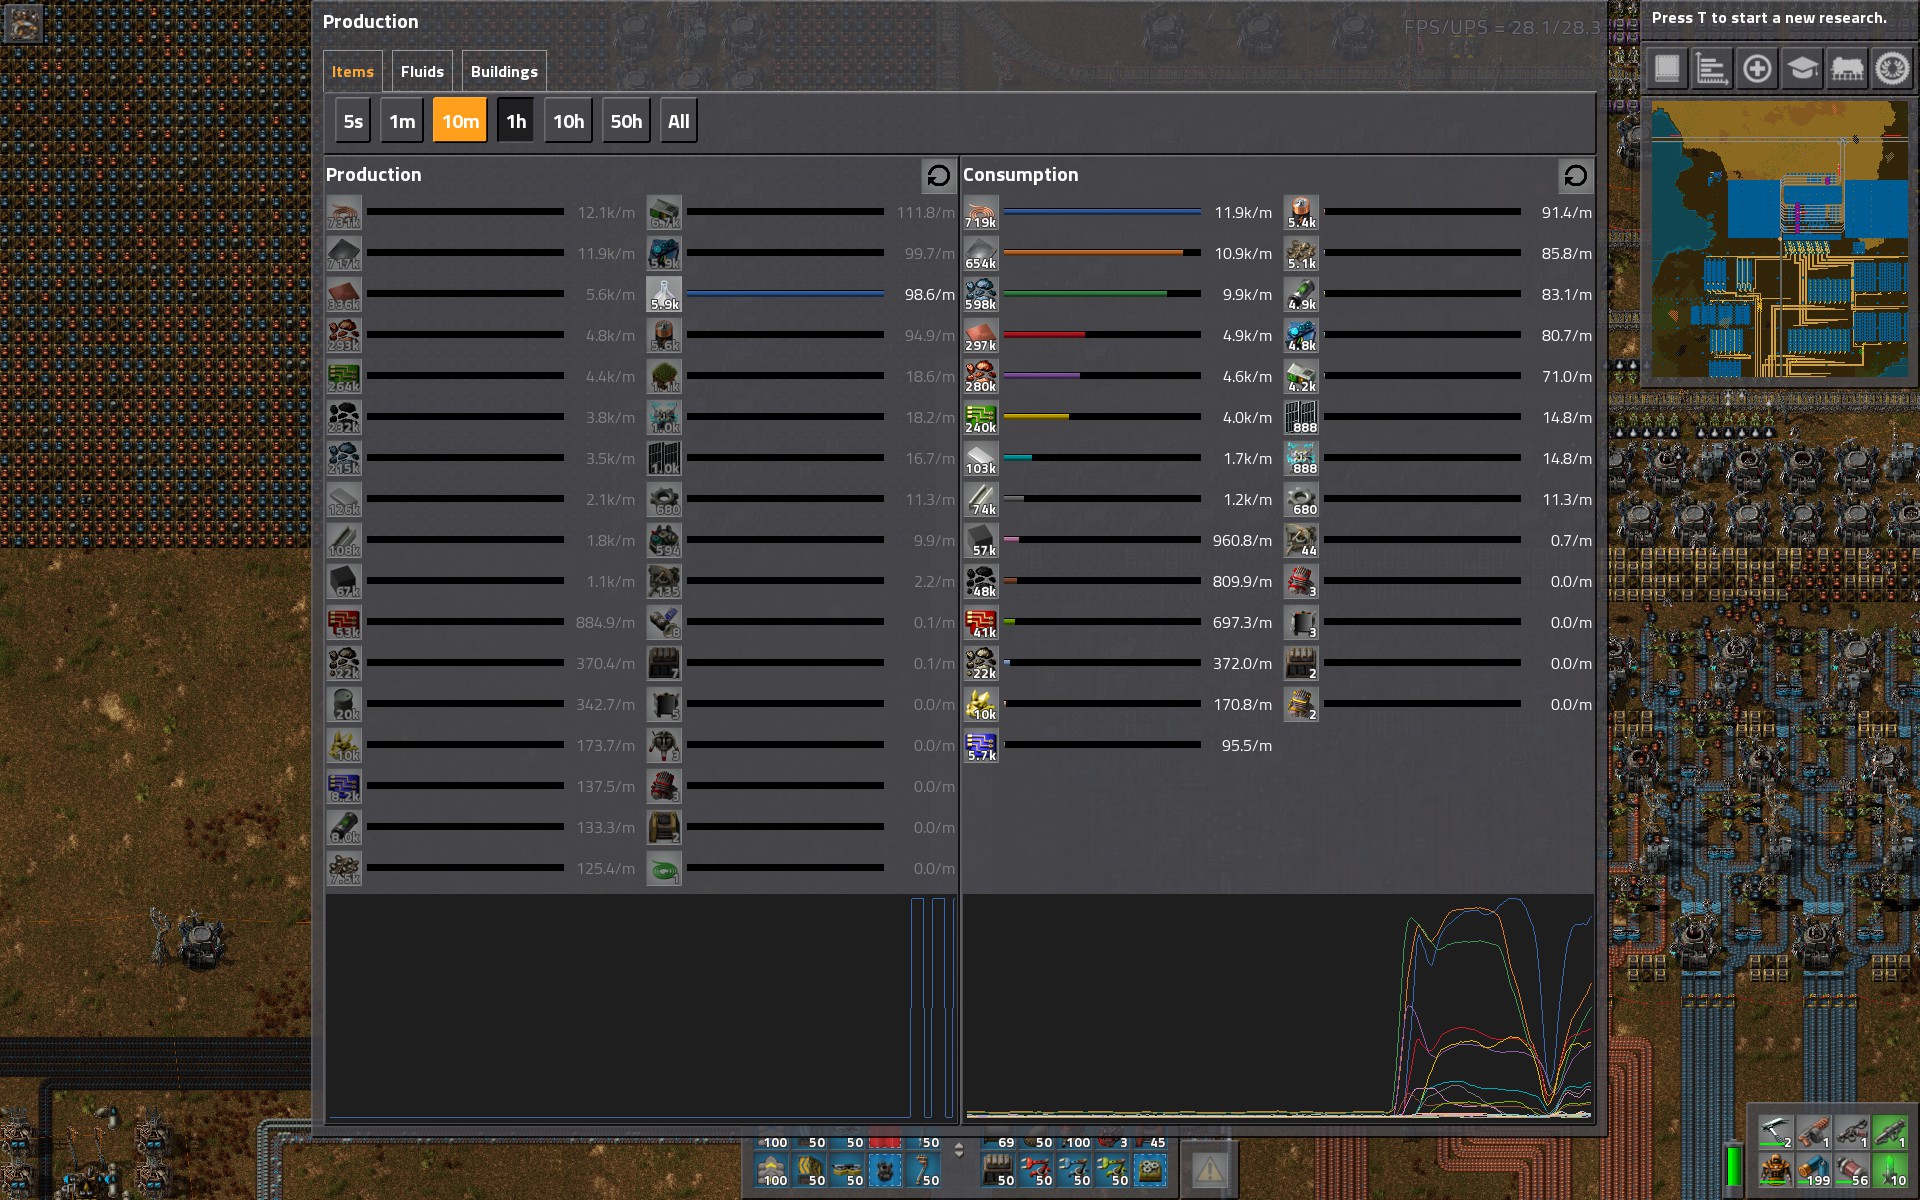This screenshot has width=1920, height=1200.
Task: Click the minimap in top-right corner
Action: (1779, 239)
